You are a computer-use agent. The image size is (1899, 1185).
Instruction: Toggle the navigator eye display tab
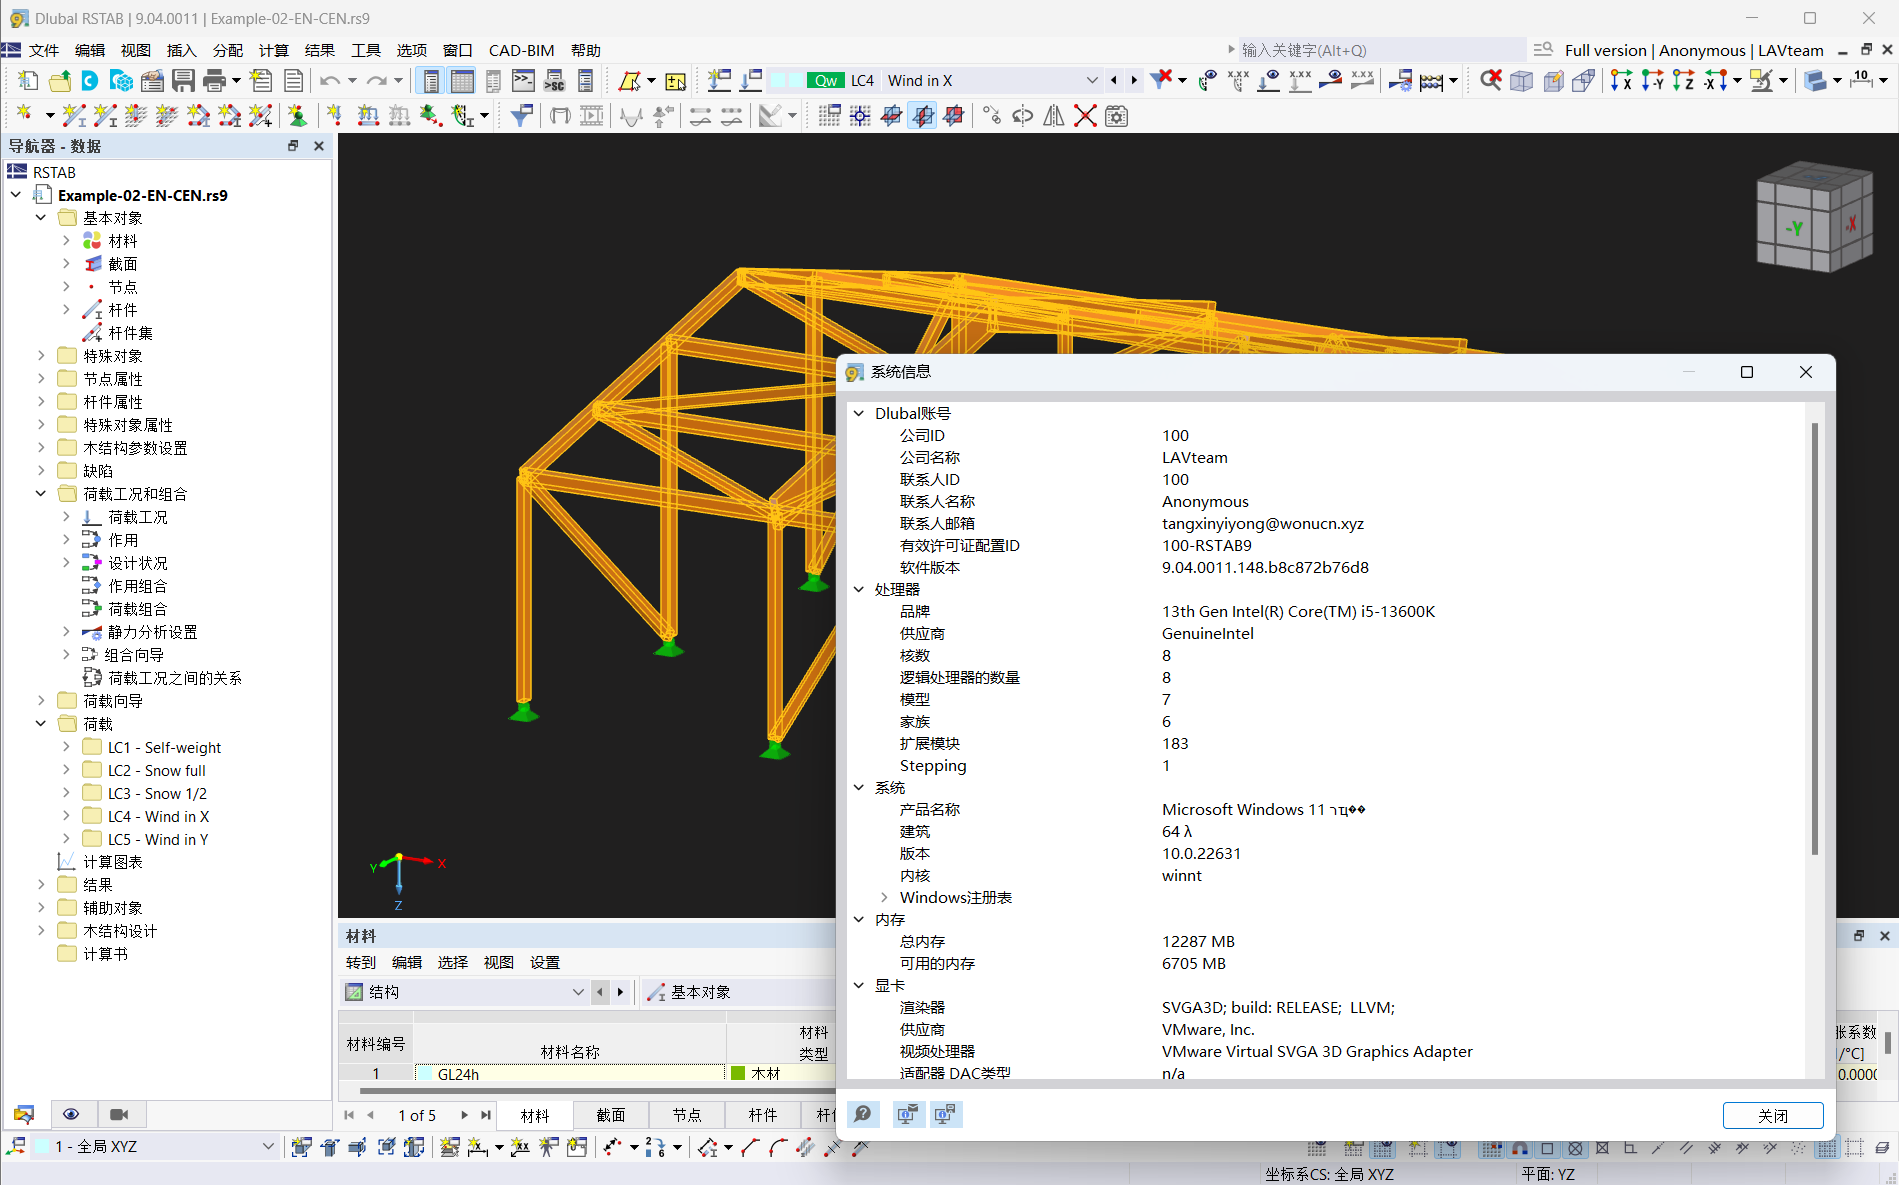pos(71,1114)
